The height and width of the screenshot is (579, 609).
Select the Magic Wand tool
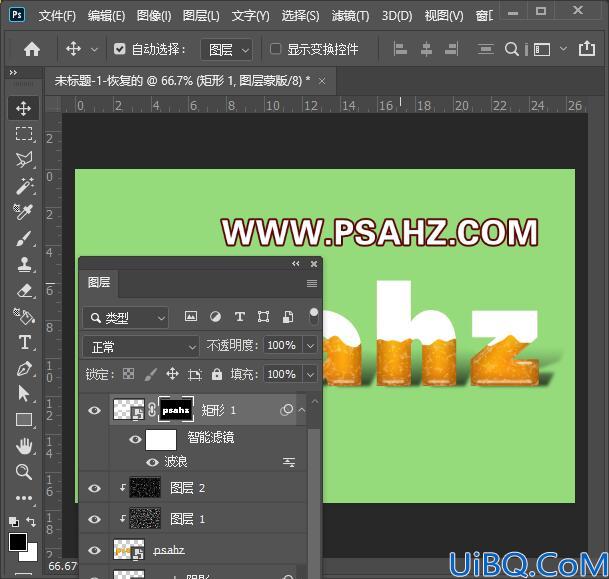(24, 186)
